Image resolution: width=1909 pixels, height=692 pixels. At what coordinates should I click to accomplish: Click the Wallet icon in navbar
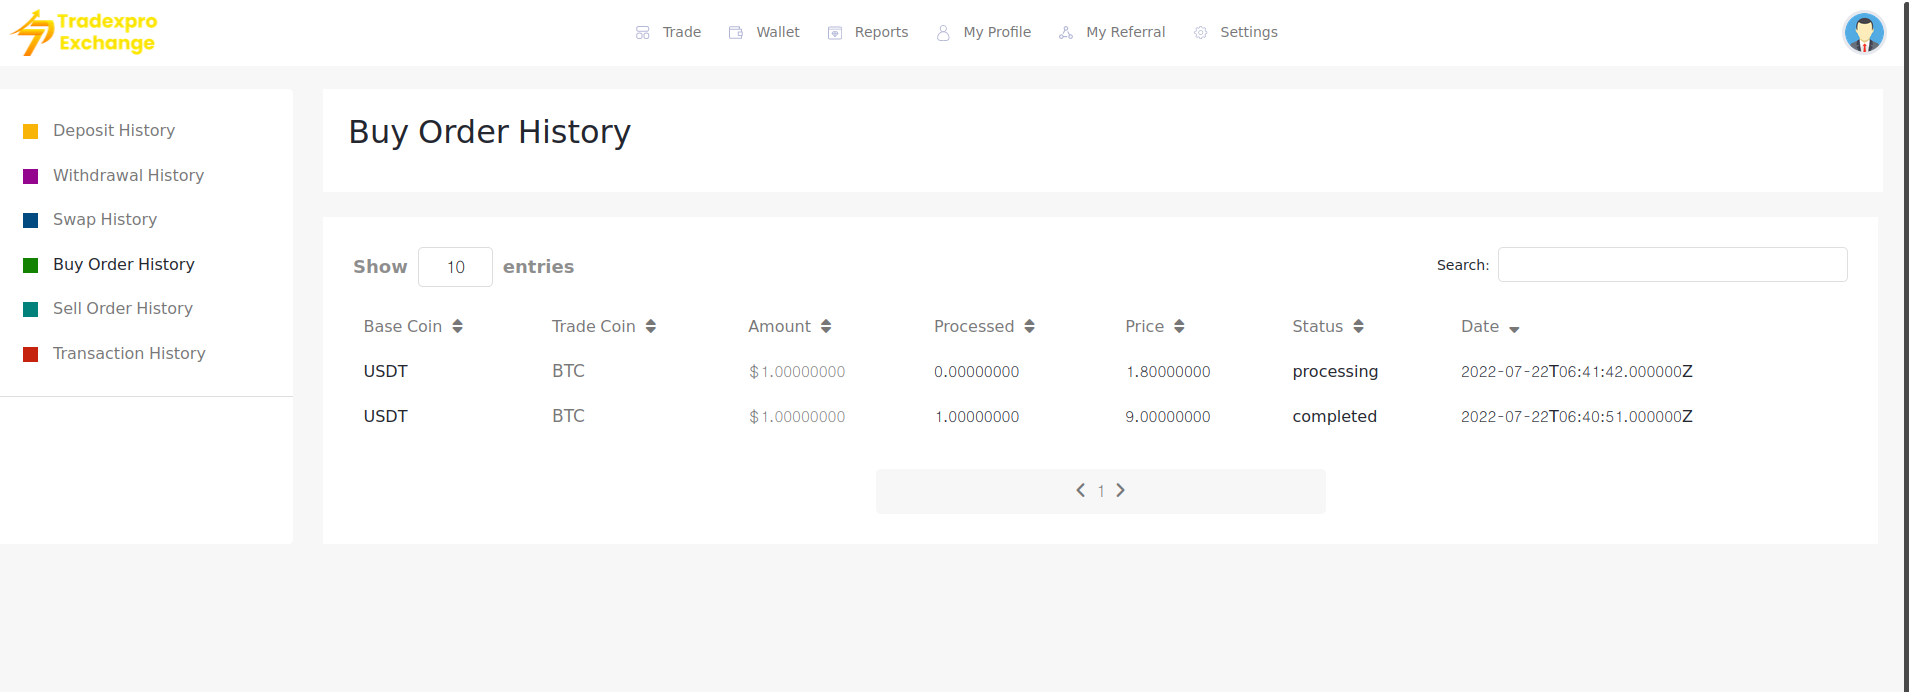[736, 33]
